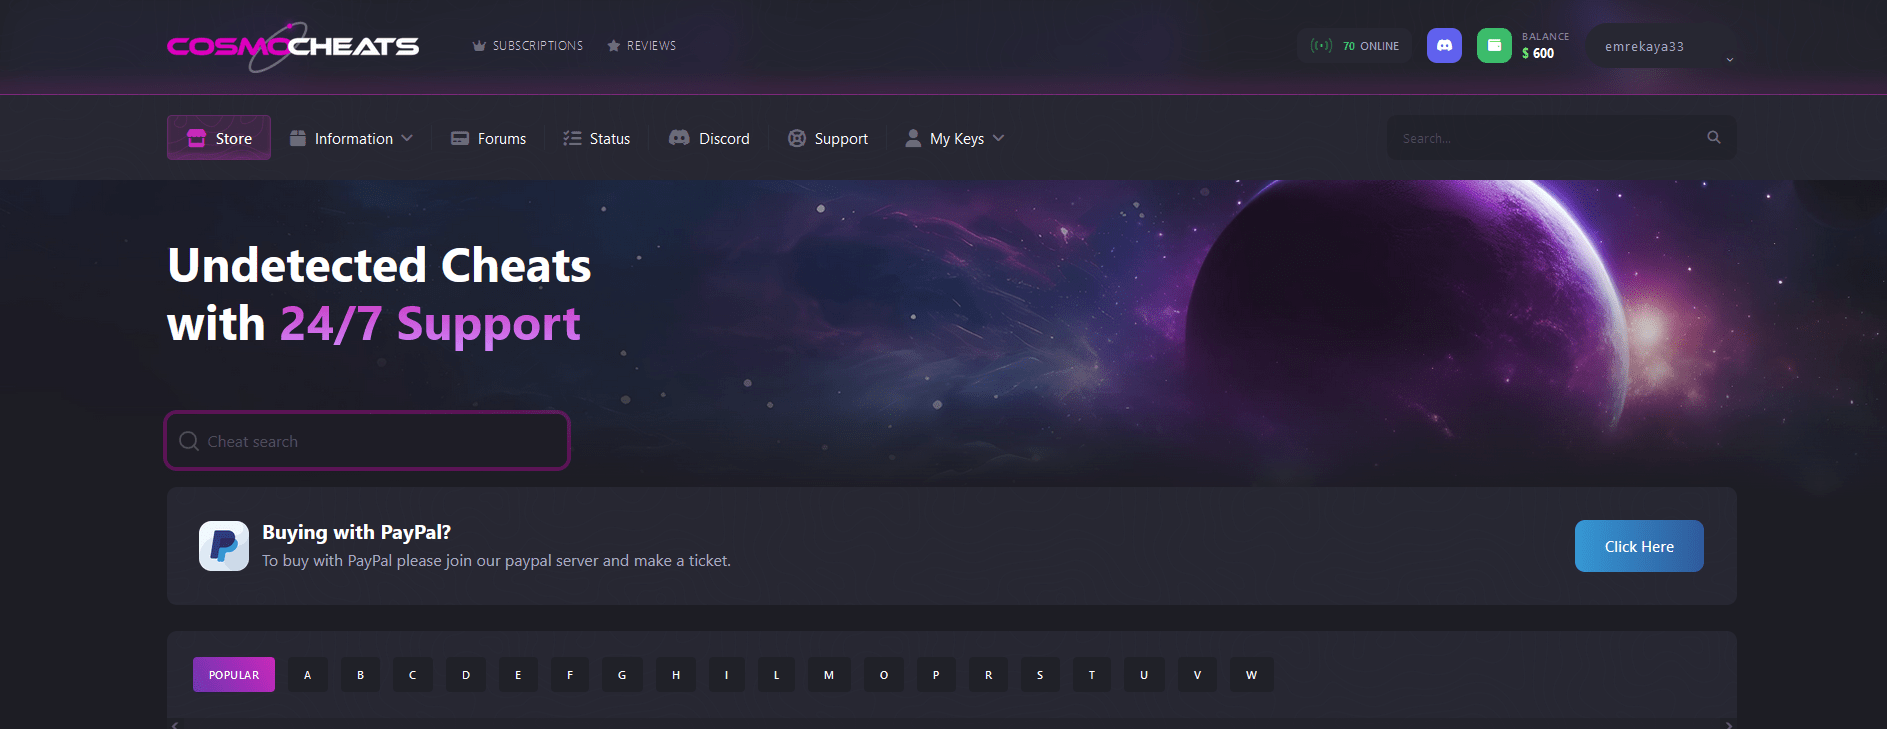Filter cheats by letter R
This screenshot has width=1887, height=729.
coord(989,675)
